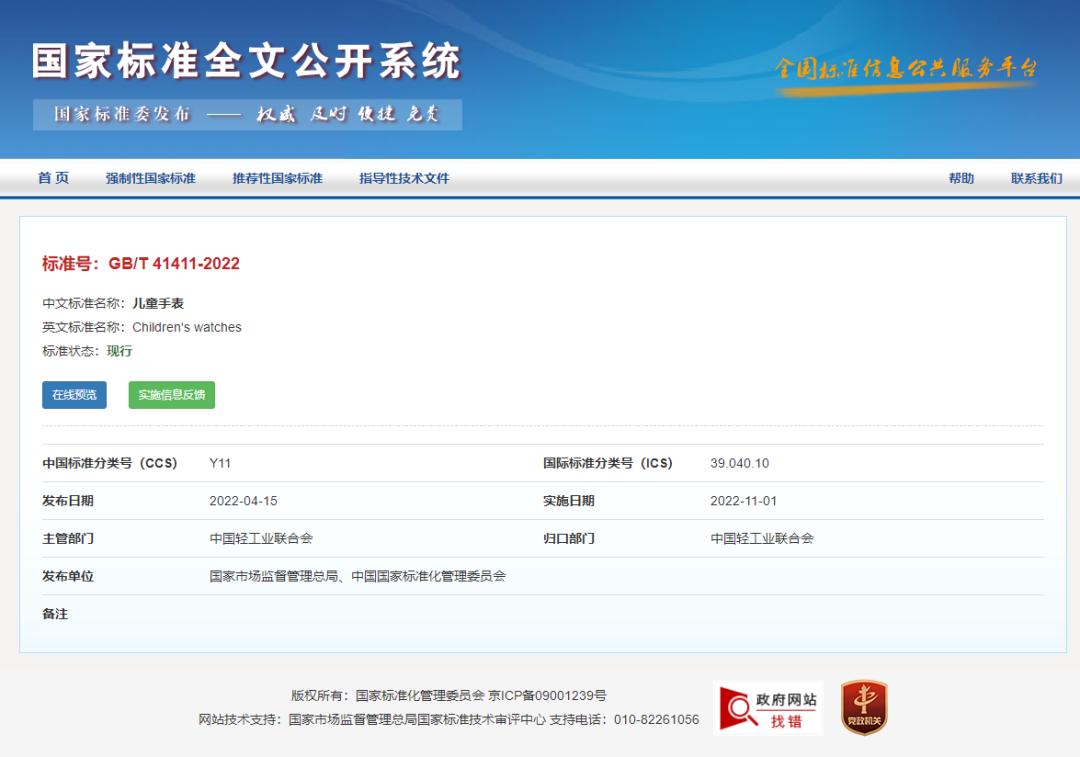Click the 备注 row label
1080x757 pixels.
pyautogui.click(x=55, y=614)
